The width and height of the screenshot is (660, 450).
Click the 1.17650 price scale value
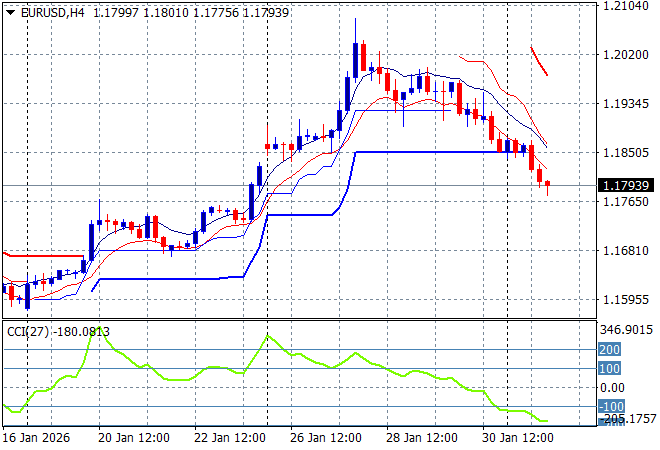[625, 202]
